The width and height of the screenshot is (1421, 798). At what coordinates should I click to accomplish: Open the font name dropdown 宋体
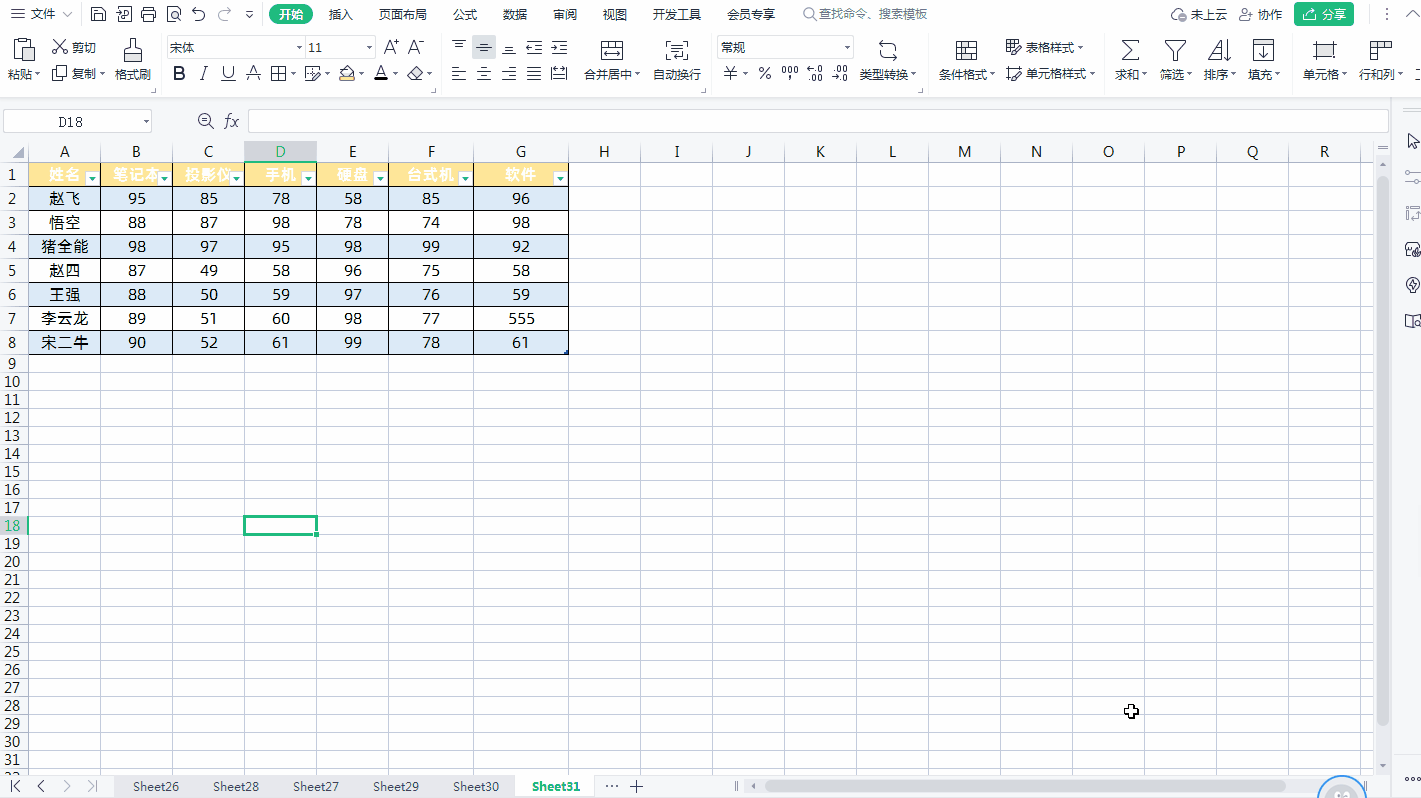[x=299, y=48]
